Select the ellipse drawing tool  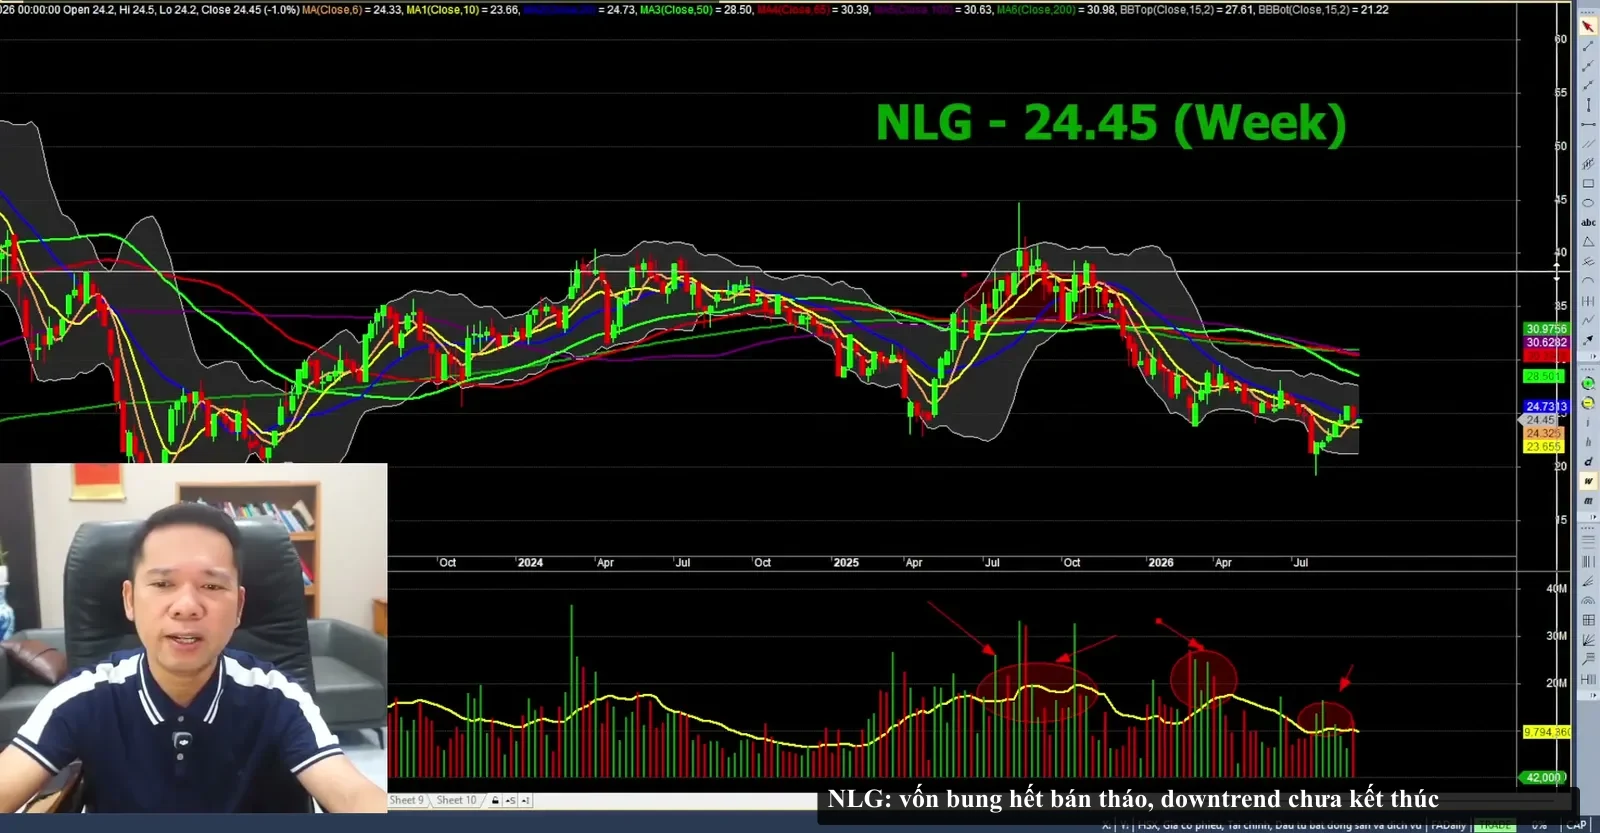click(x=1588, y=203)
